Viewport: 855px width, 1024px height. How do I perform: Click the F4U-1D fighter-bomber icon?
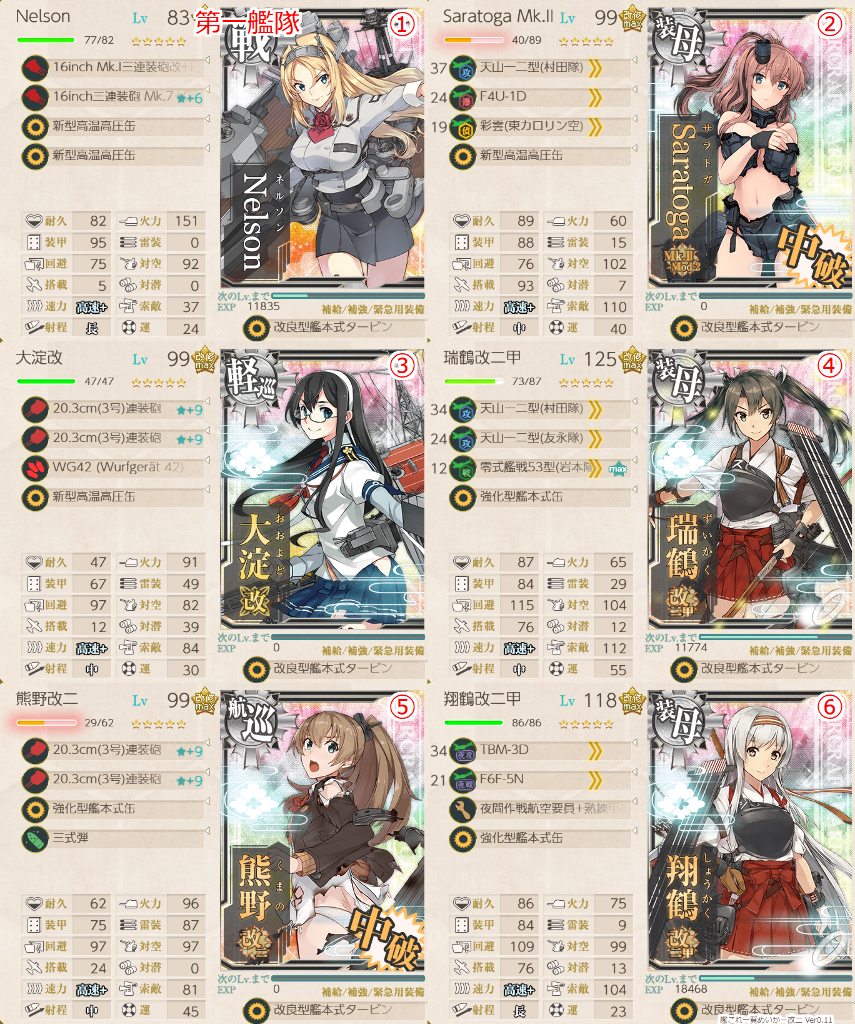(462, 97)
